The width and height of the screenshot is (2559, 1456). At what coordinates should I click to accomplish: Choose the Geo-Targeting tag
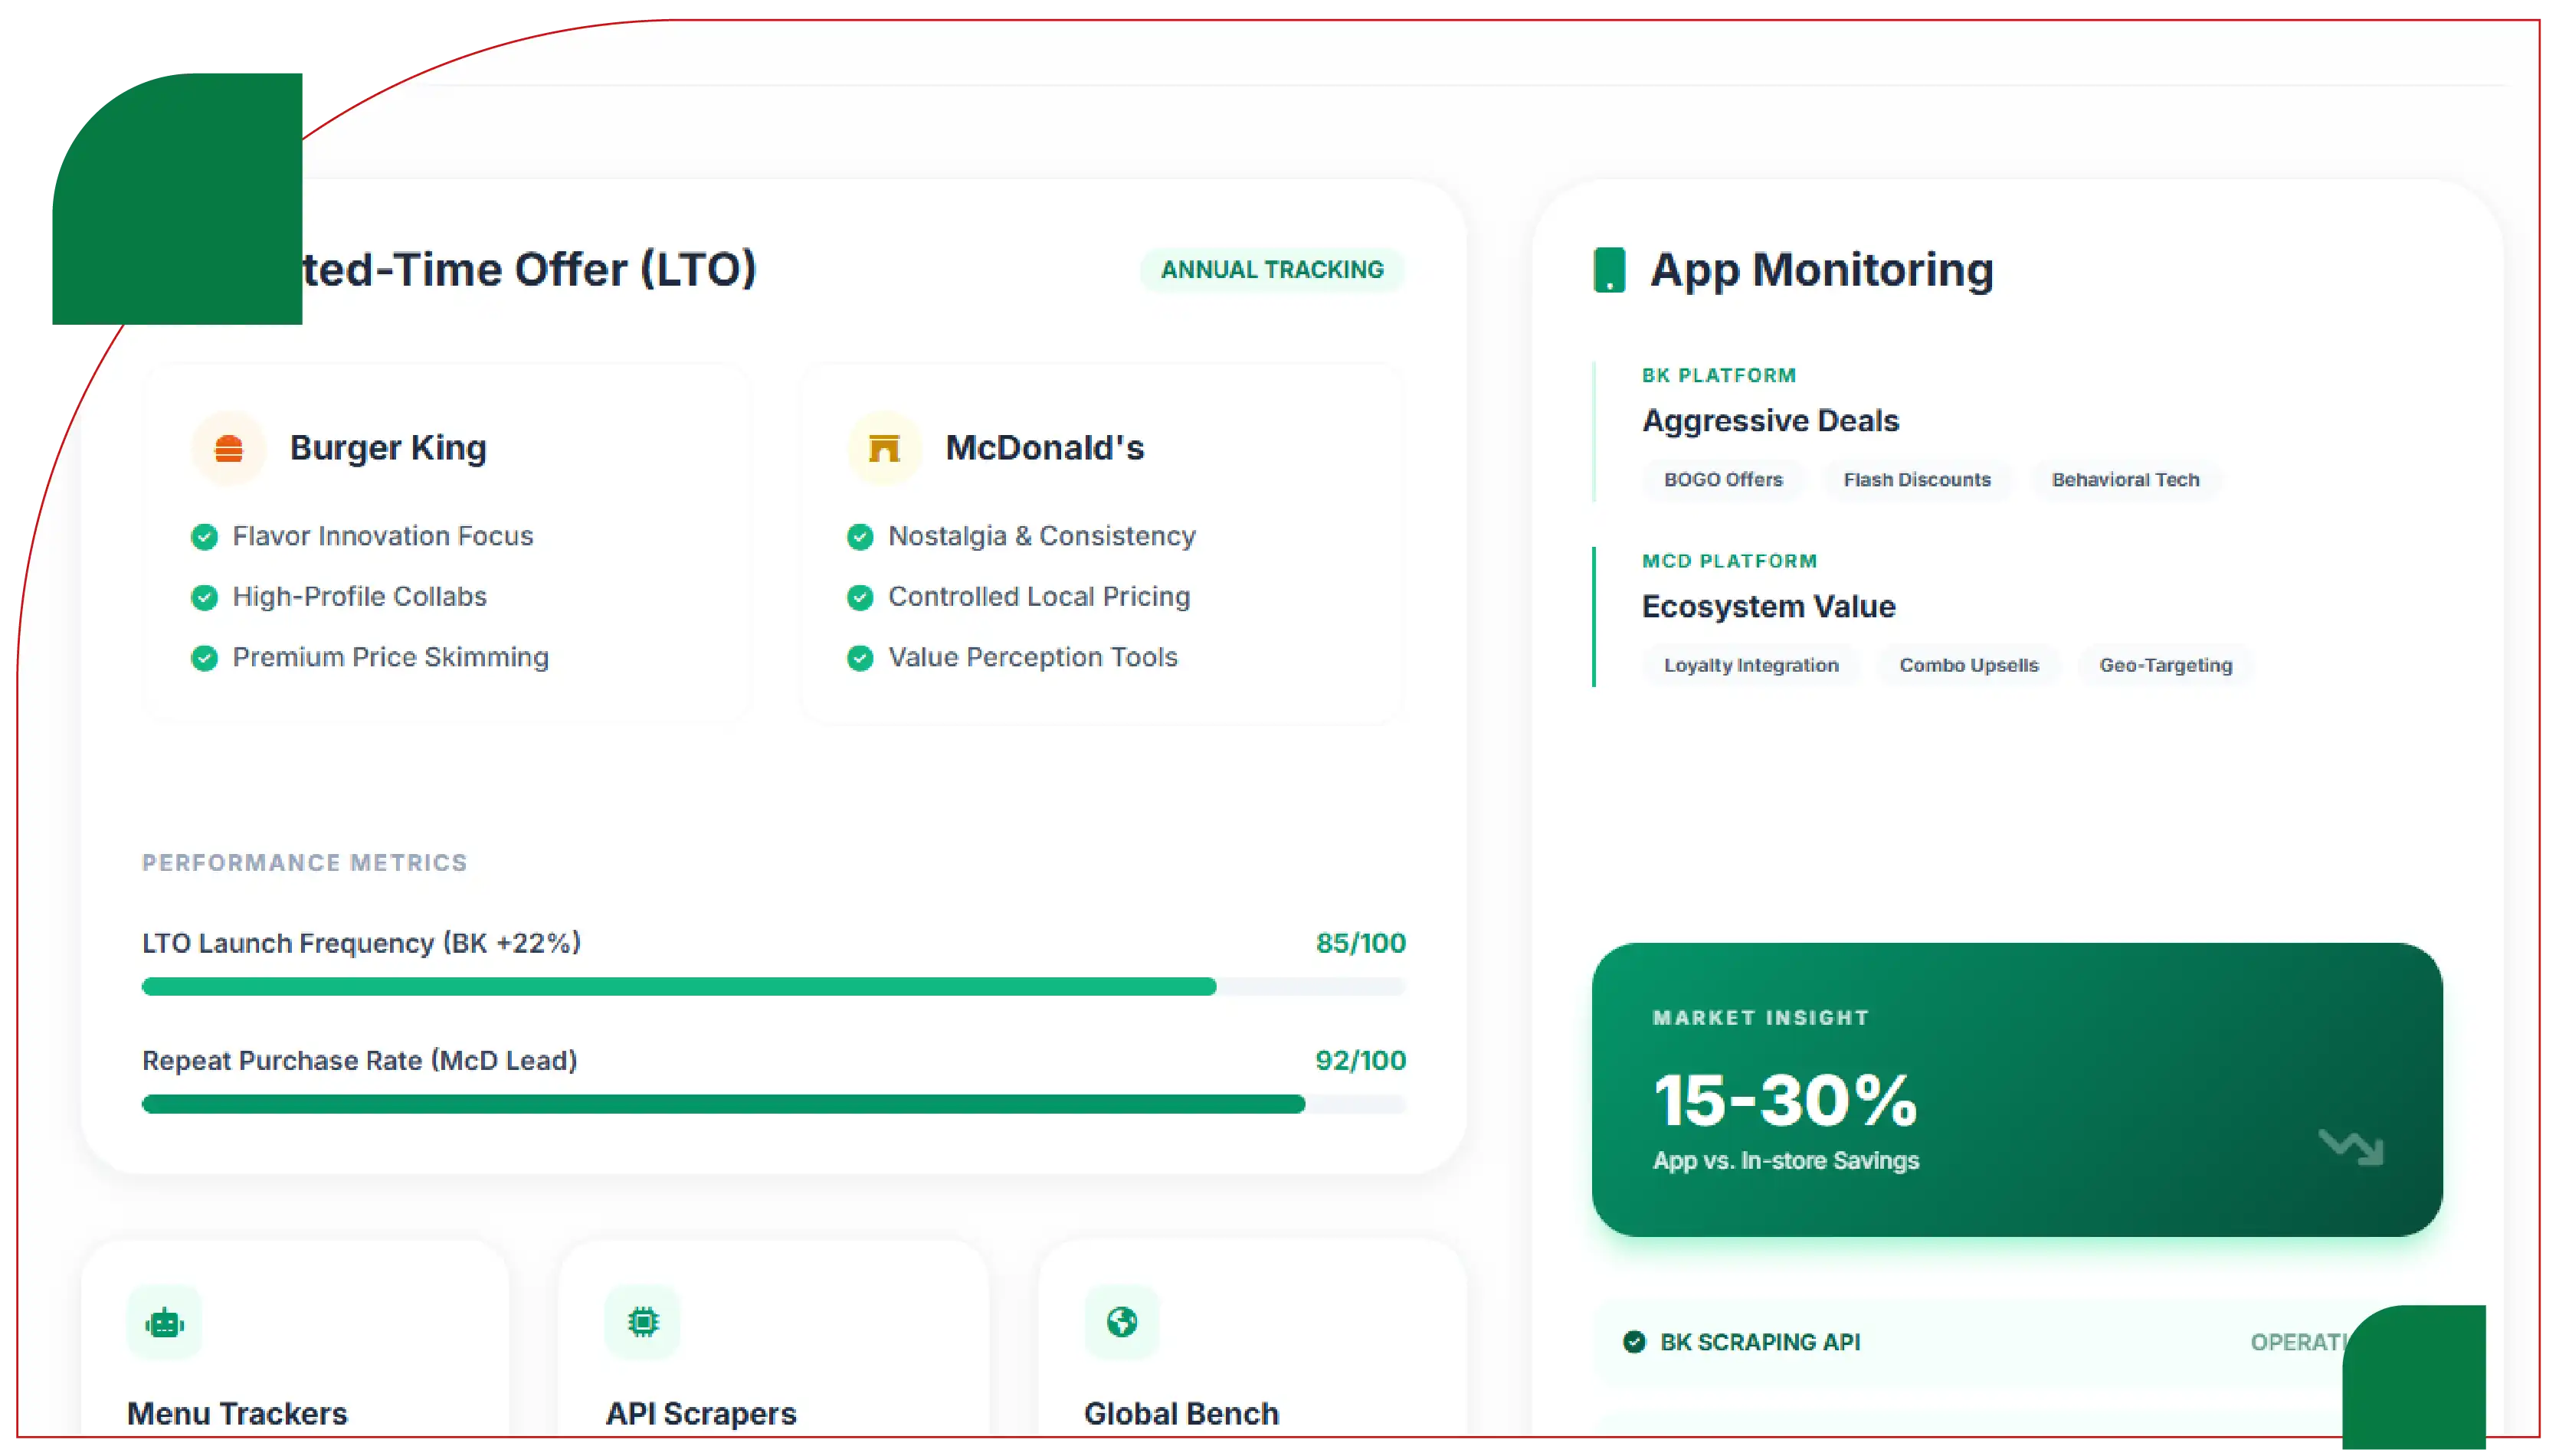(2165, 666)
